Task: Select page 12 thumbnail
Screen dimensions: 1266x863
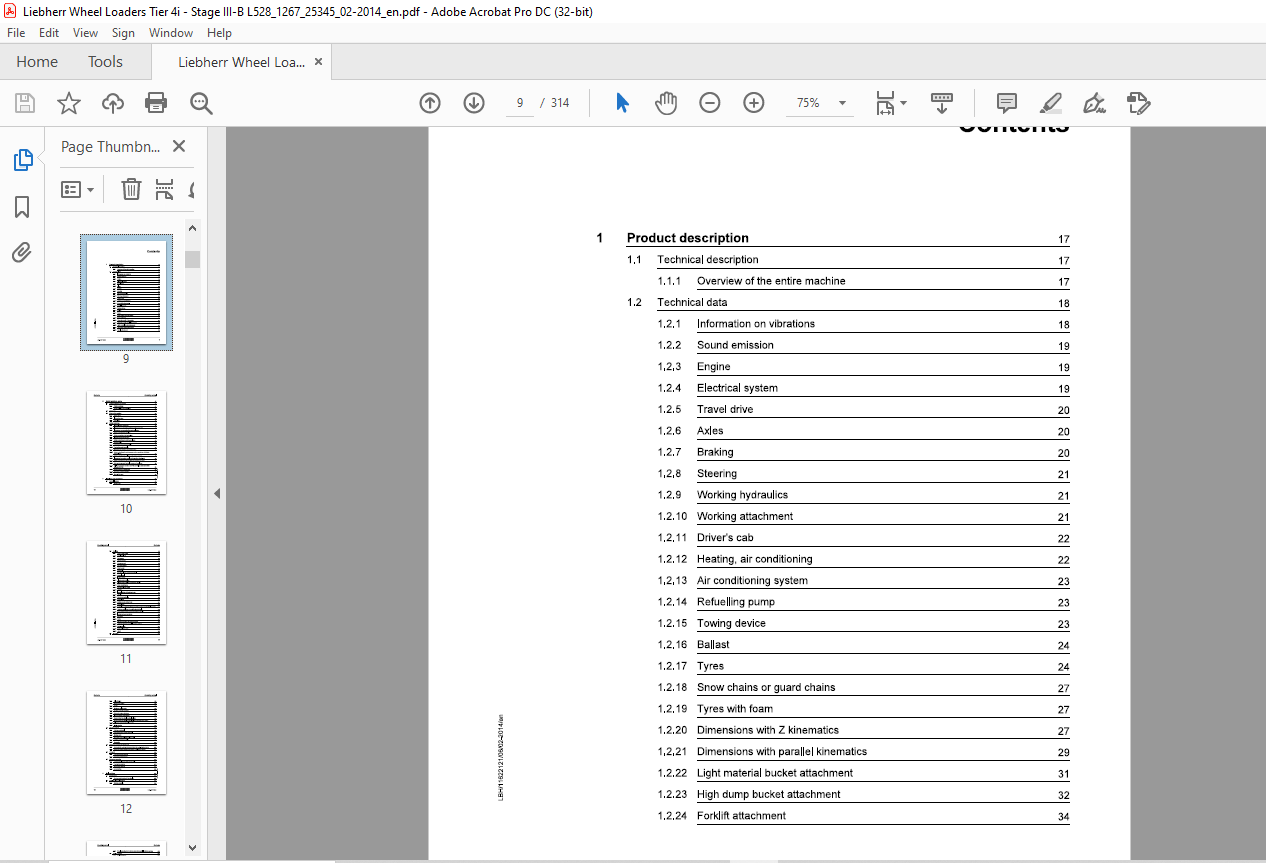Action: (x=126, y=742)
